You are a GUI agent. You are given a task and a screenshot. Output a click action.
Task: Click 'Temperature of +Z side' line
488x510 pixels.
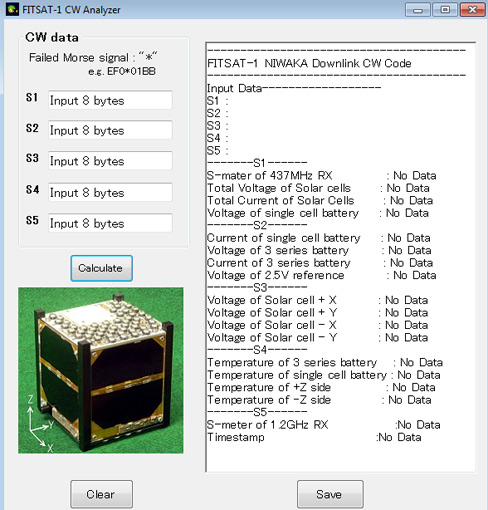pos(321,388)
